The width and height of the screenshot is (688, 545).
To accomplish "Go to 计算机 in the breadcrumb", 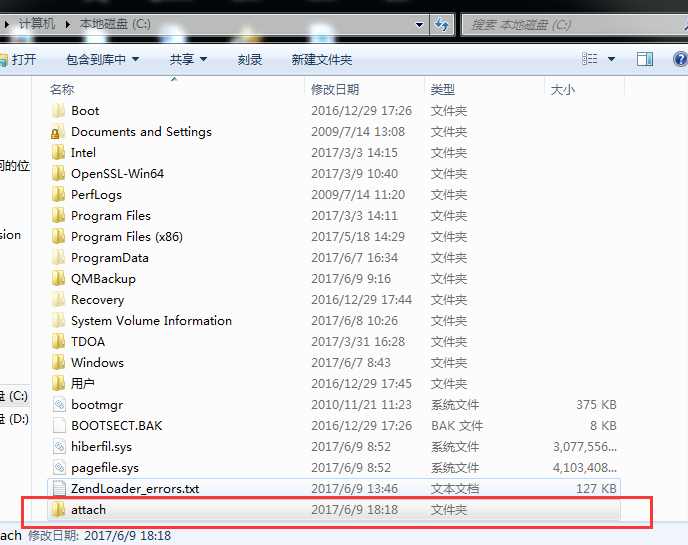I will coord(37,24).
